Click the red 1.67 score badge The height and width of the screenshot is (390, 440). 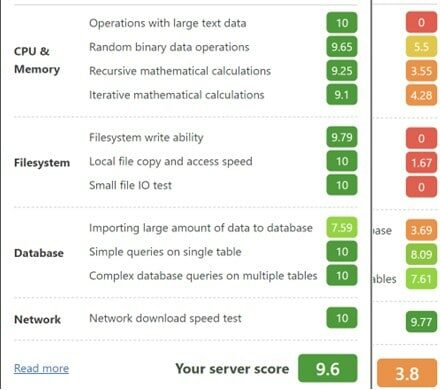point(421,162)
